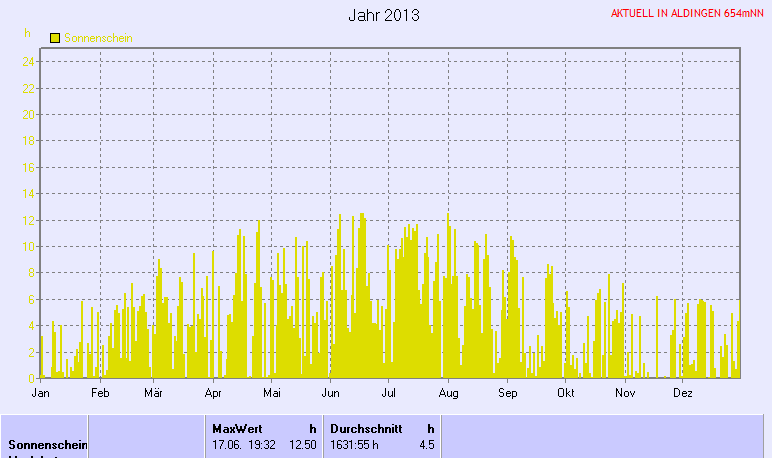Select the Jan label on the x-axis

[41, 393]
